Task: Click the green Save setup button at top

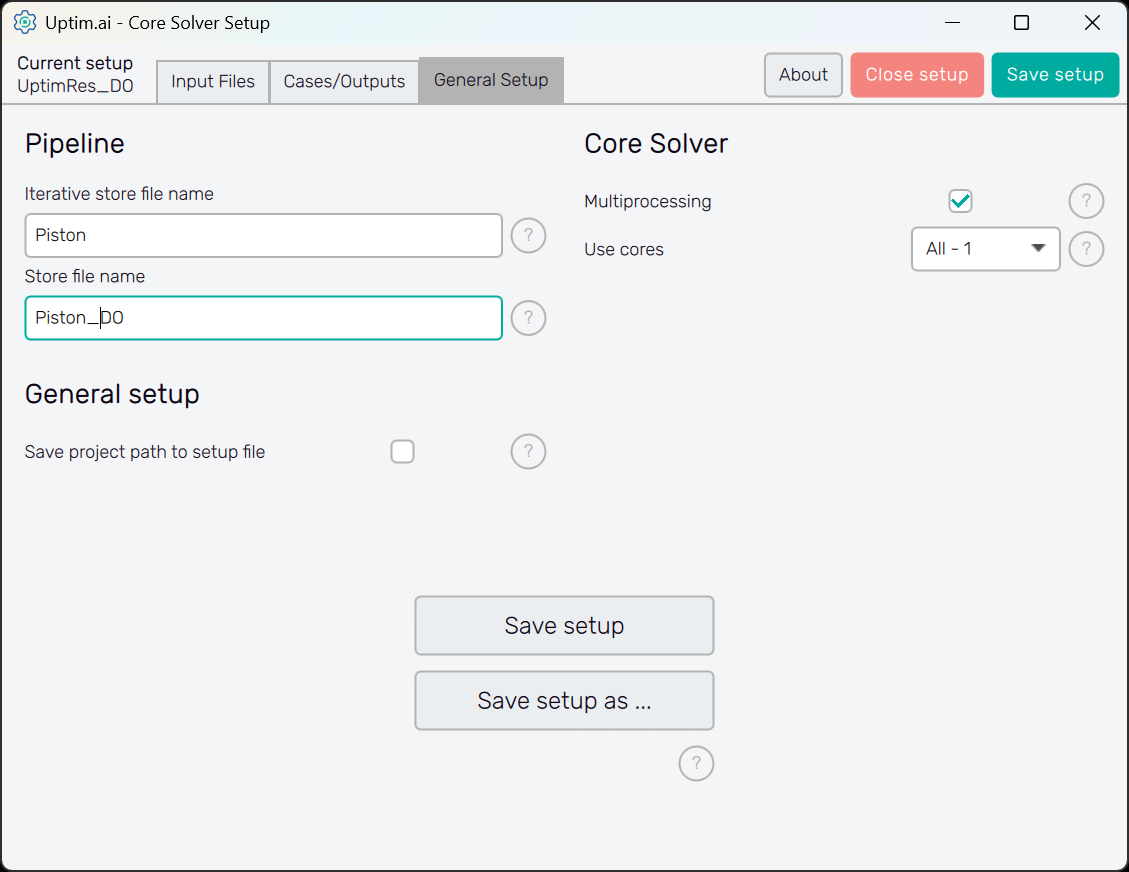Action: coord(1055,75)
